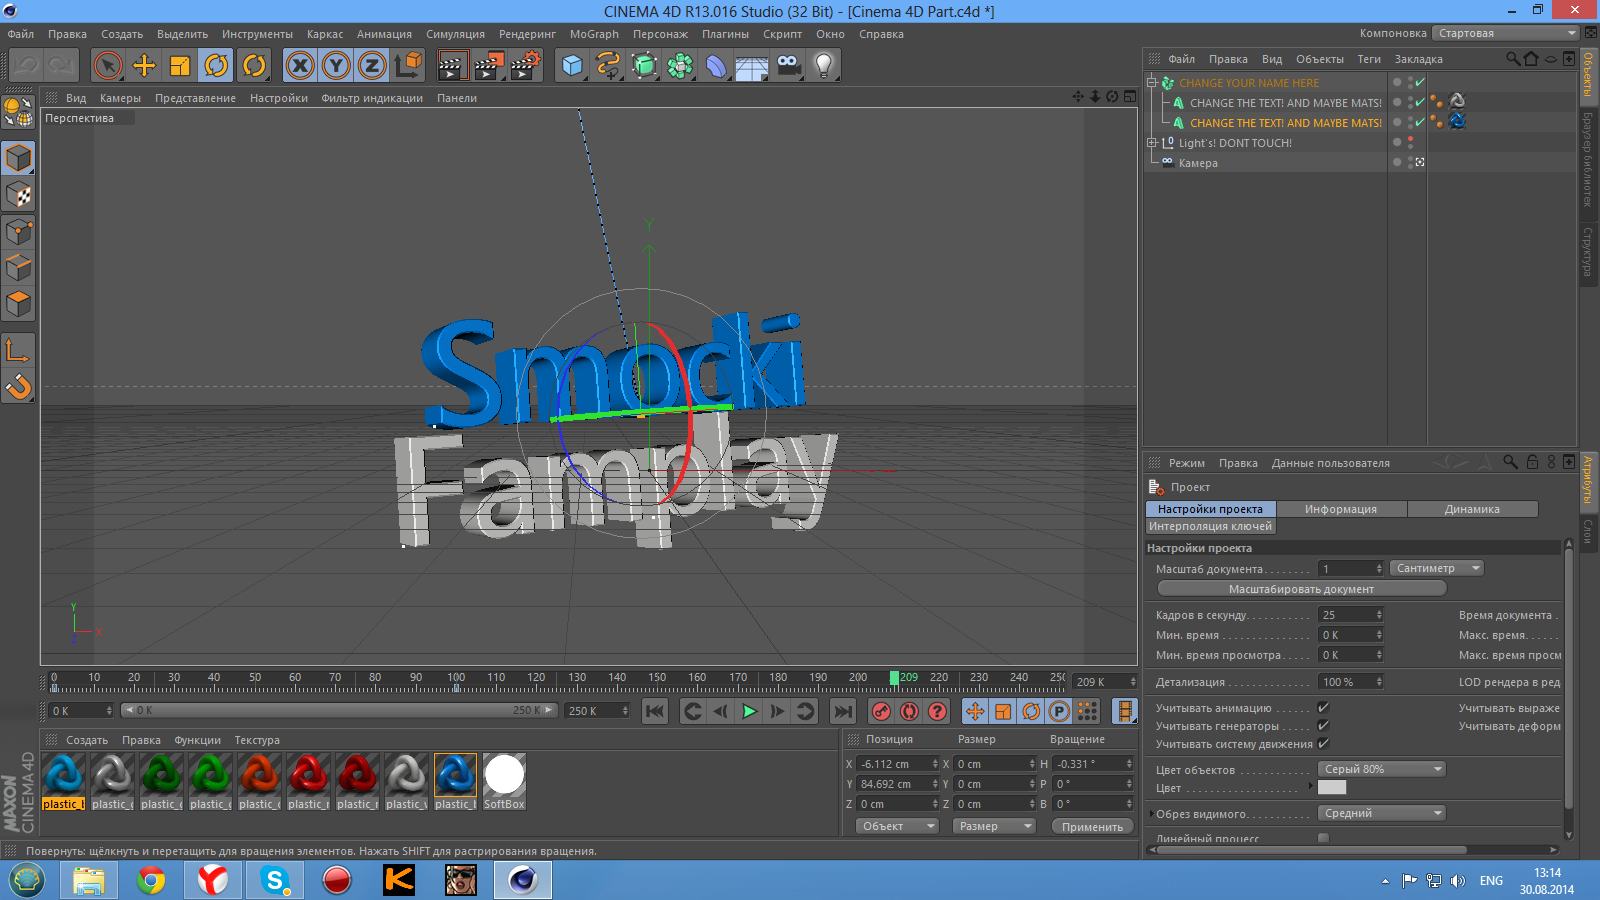Open the floor environment objects icon
This screenshot has width=1600, height=900.
pyautogui.click(x=752, y=66)
